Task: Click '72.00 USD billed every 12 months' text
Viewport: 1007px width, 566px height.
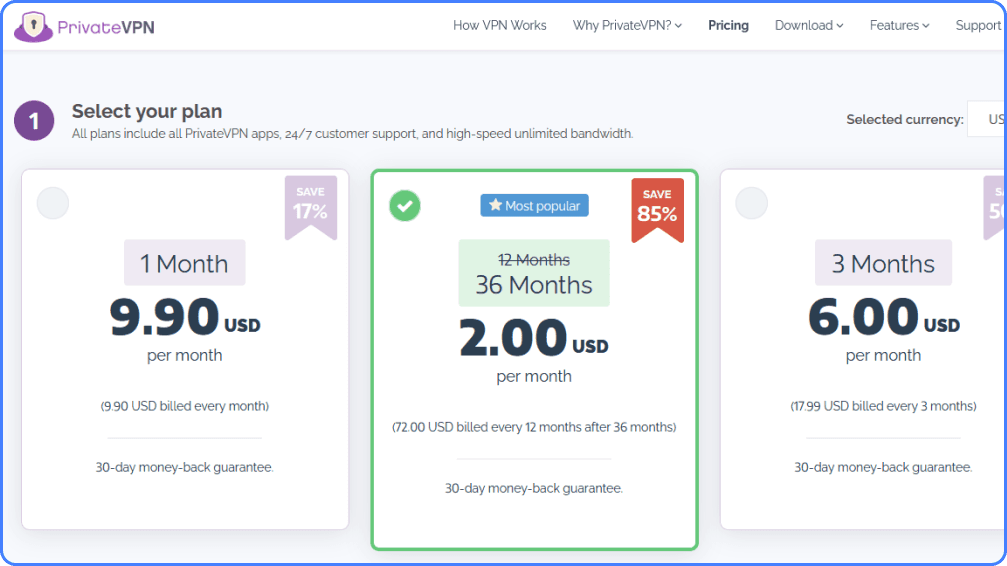Action: click(534, 427)
